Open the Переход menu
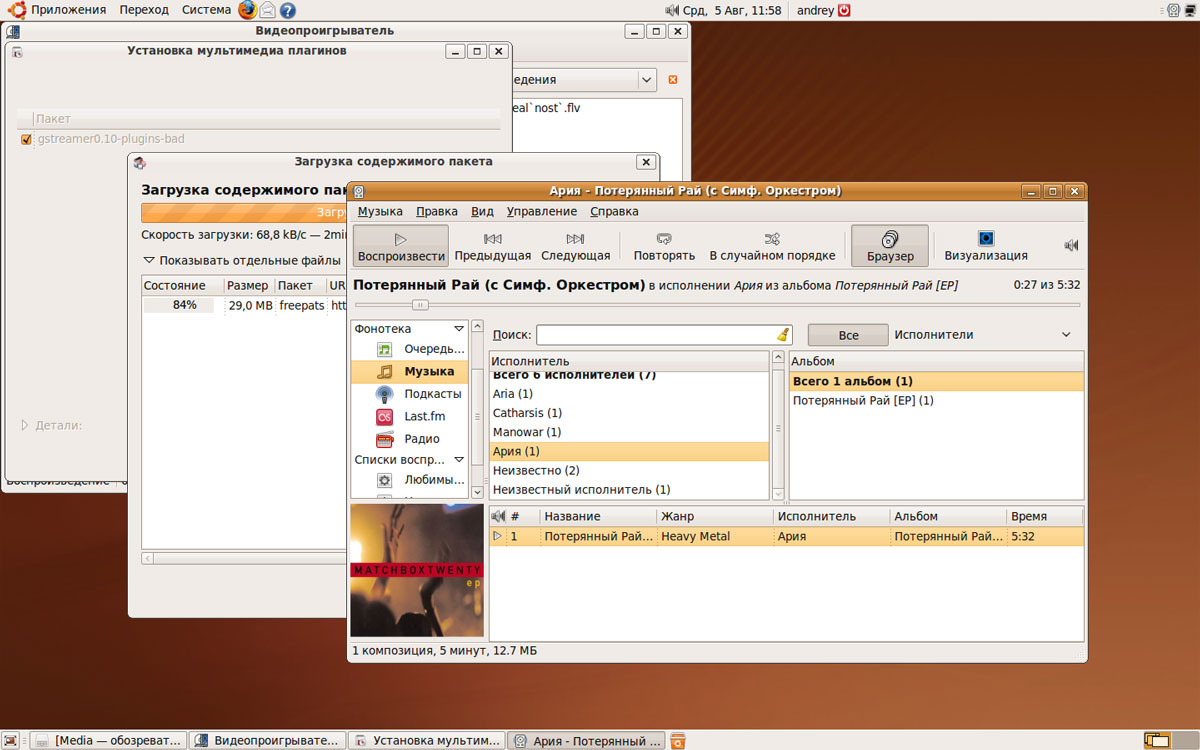 tap(144, 10)
